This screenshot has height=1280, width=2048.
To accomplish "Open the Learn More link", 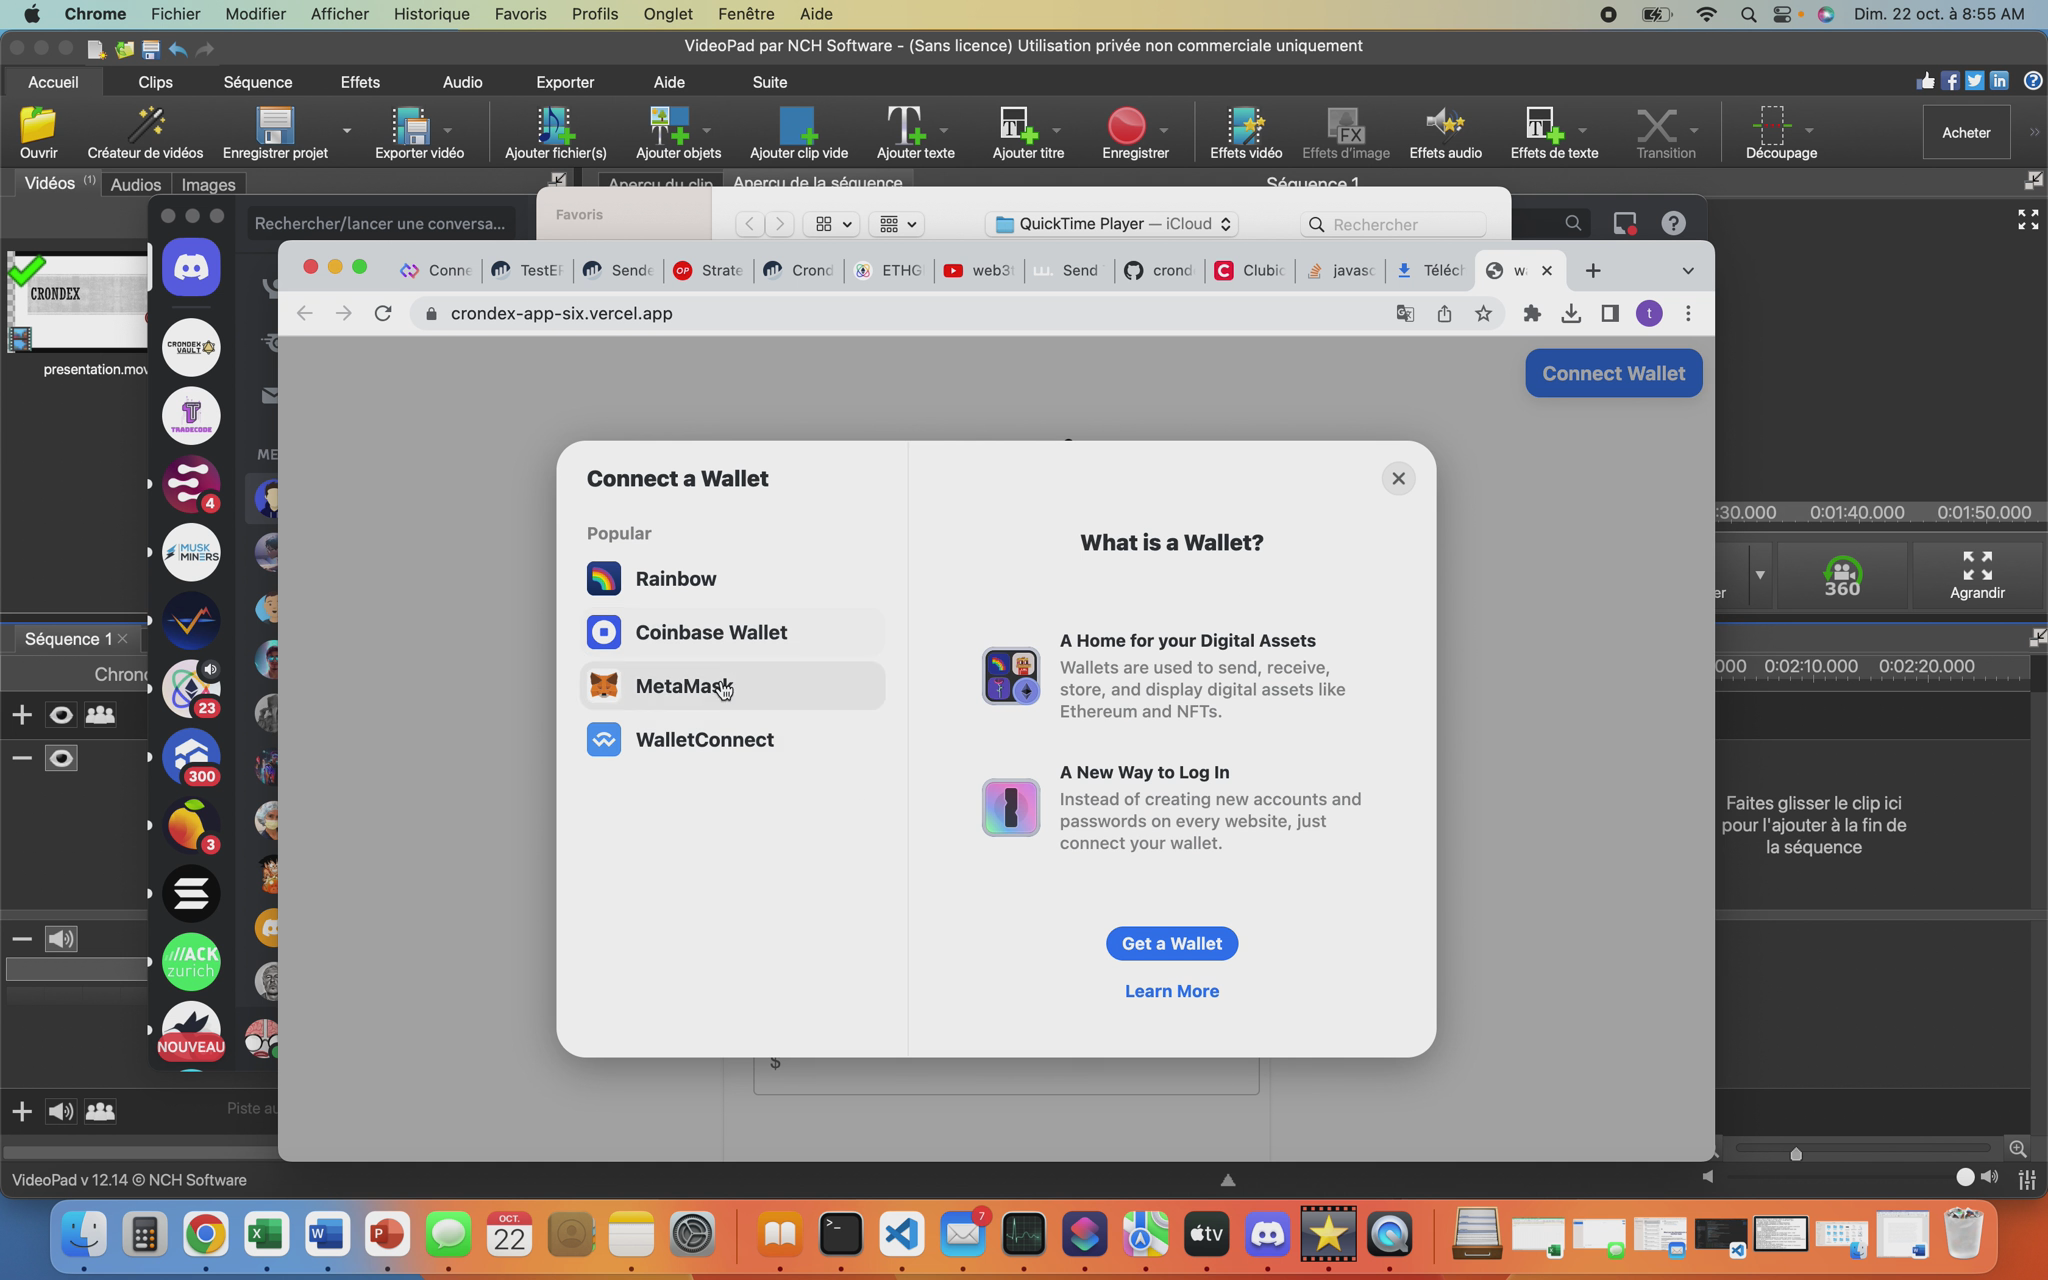I will (1171, 991).
